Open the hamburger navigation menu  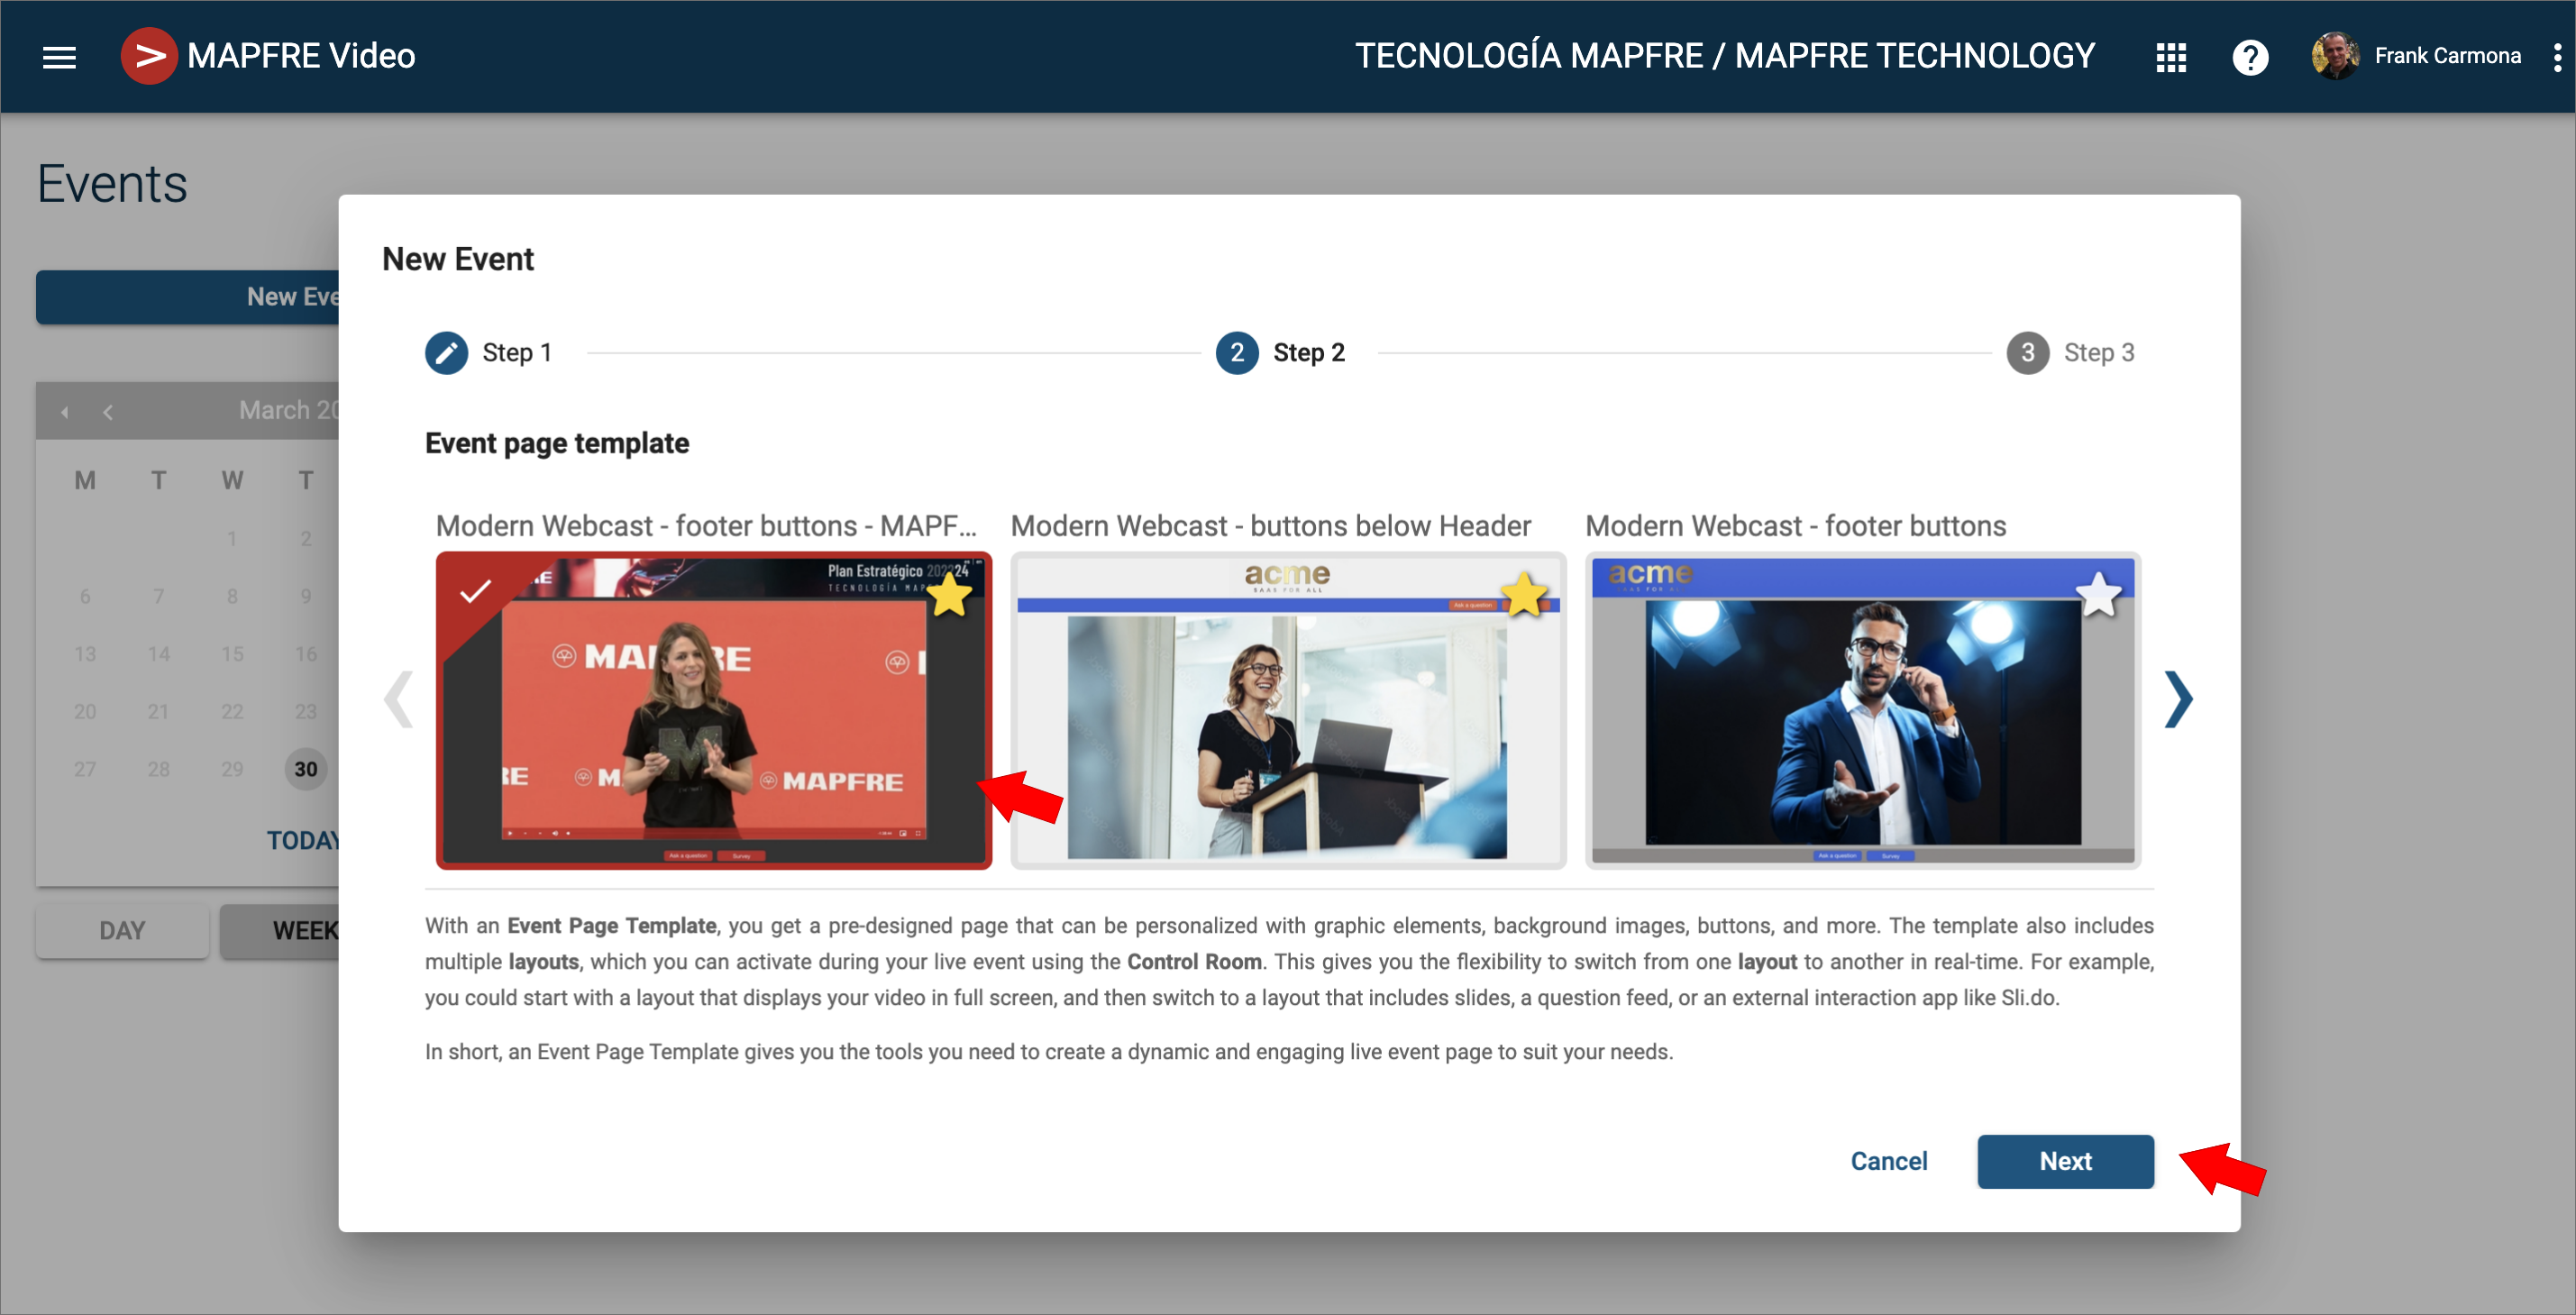click(59, 57)
